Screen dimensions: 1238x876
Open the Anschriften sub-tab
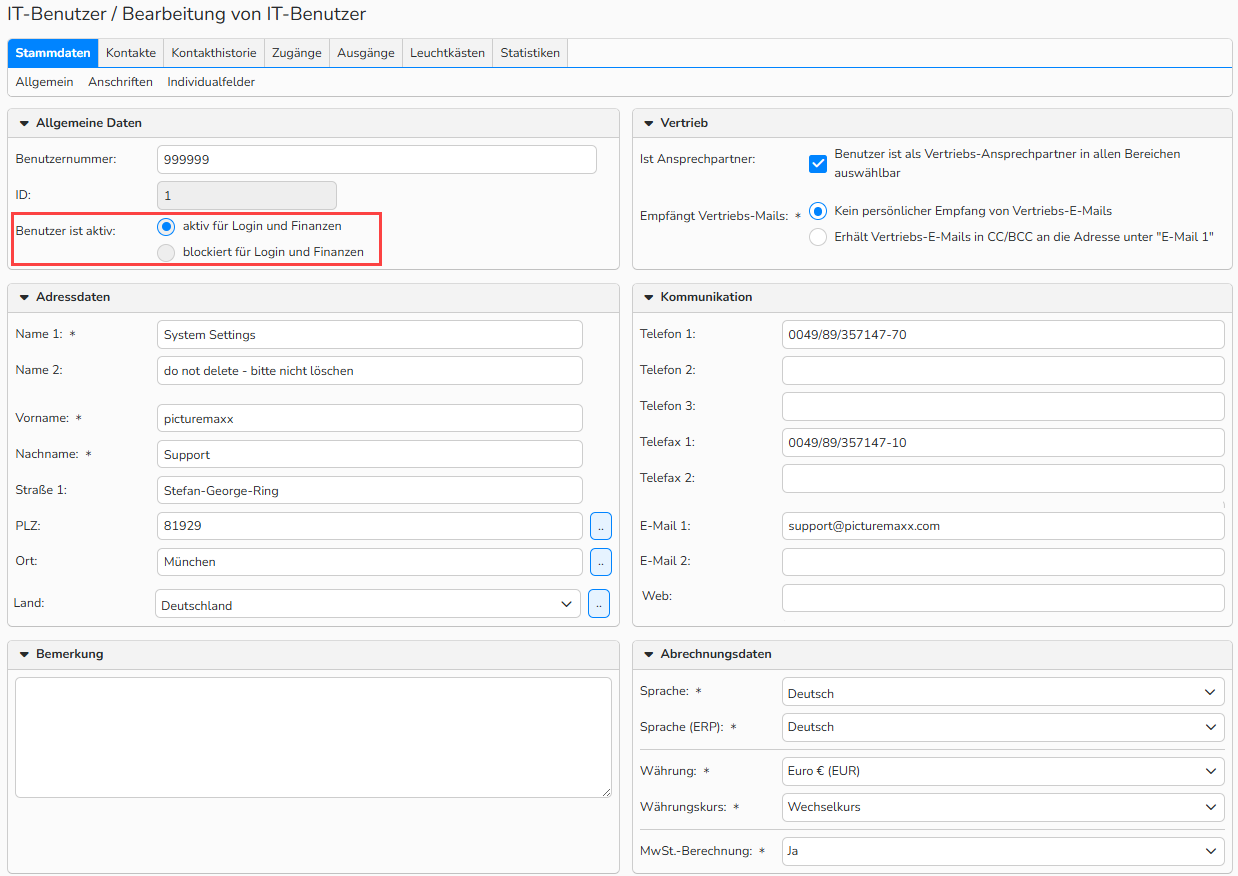coord(120,82)
